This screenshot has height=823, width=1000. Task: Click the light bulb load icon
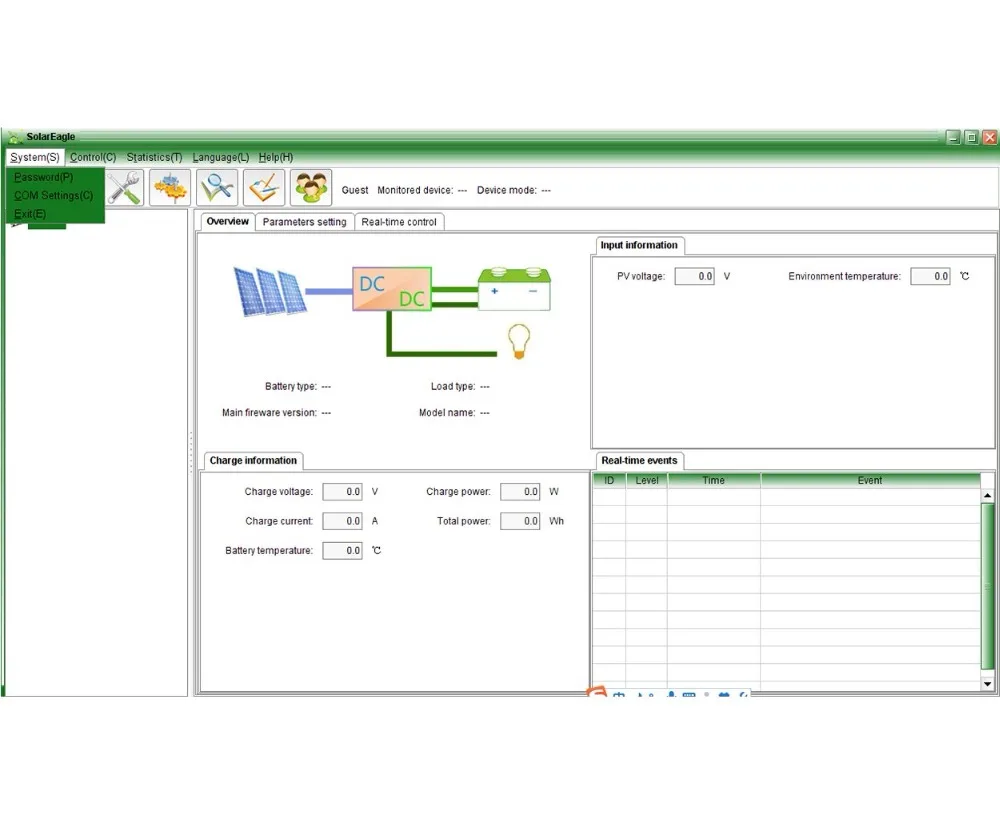point(518,341)
